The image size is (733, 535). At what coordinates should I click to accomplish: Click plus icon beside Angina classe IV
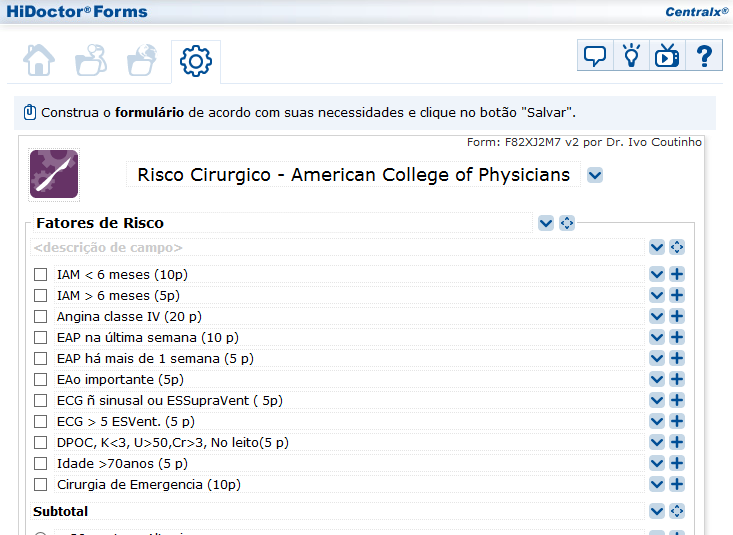[x=677, y=316]
